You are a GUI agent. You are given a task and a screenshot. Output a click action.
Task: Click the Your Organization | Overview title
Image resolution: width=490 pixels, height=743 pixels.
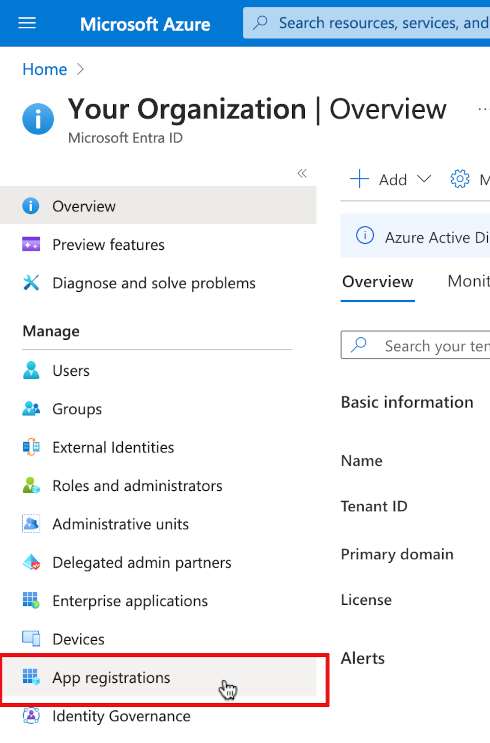[257, 110]
